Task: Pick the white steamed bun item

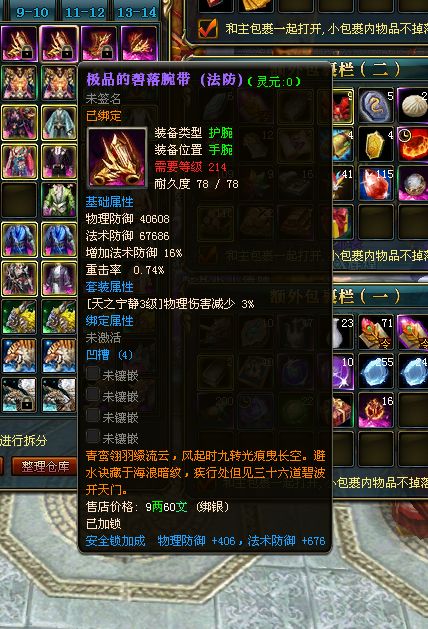Action: coord(413,106)
